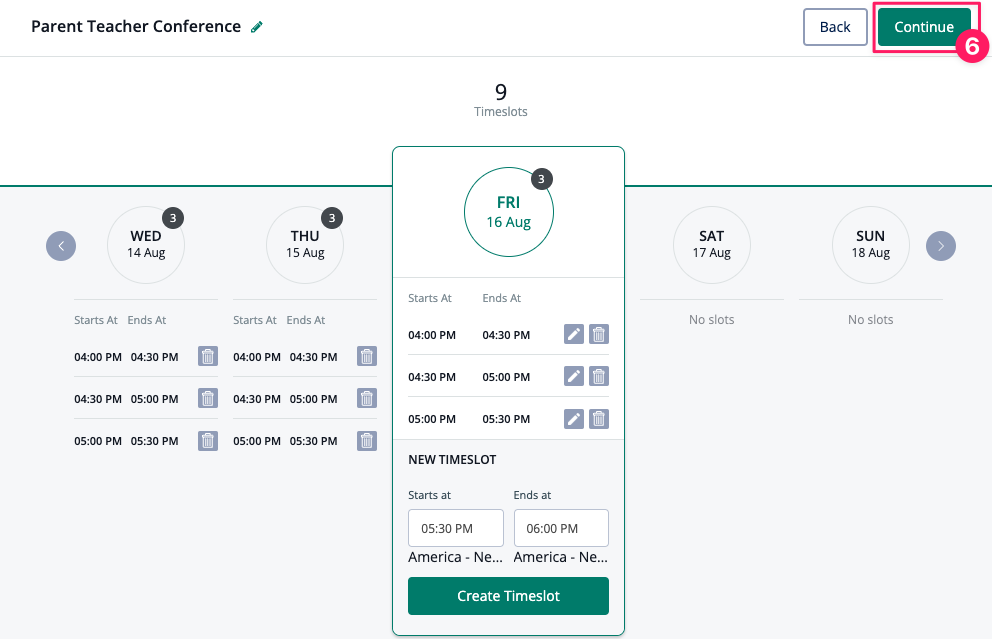Show next days with right arrow
992x639 pixels.
click(x=941, y=245)
